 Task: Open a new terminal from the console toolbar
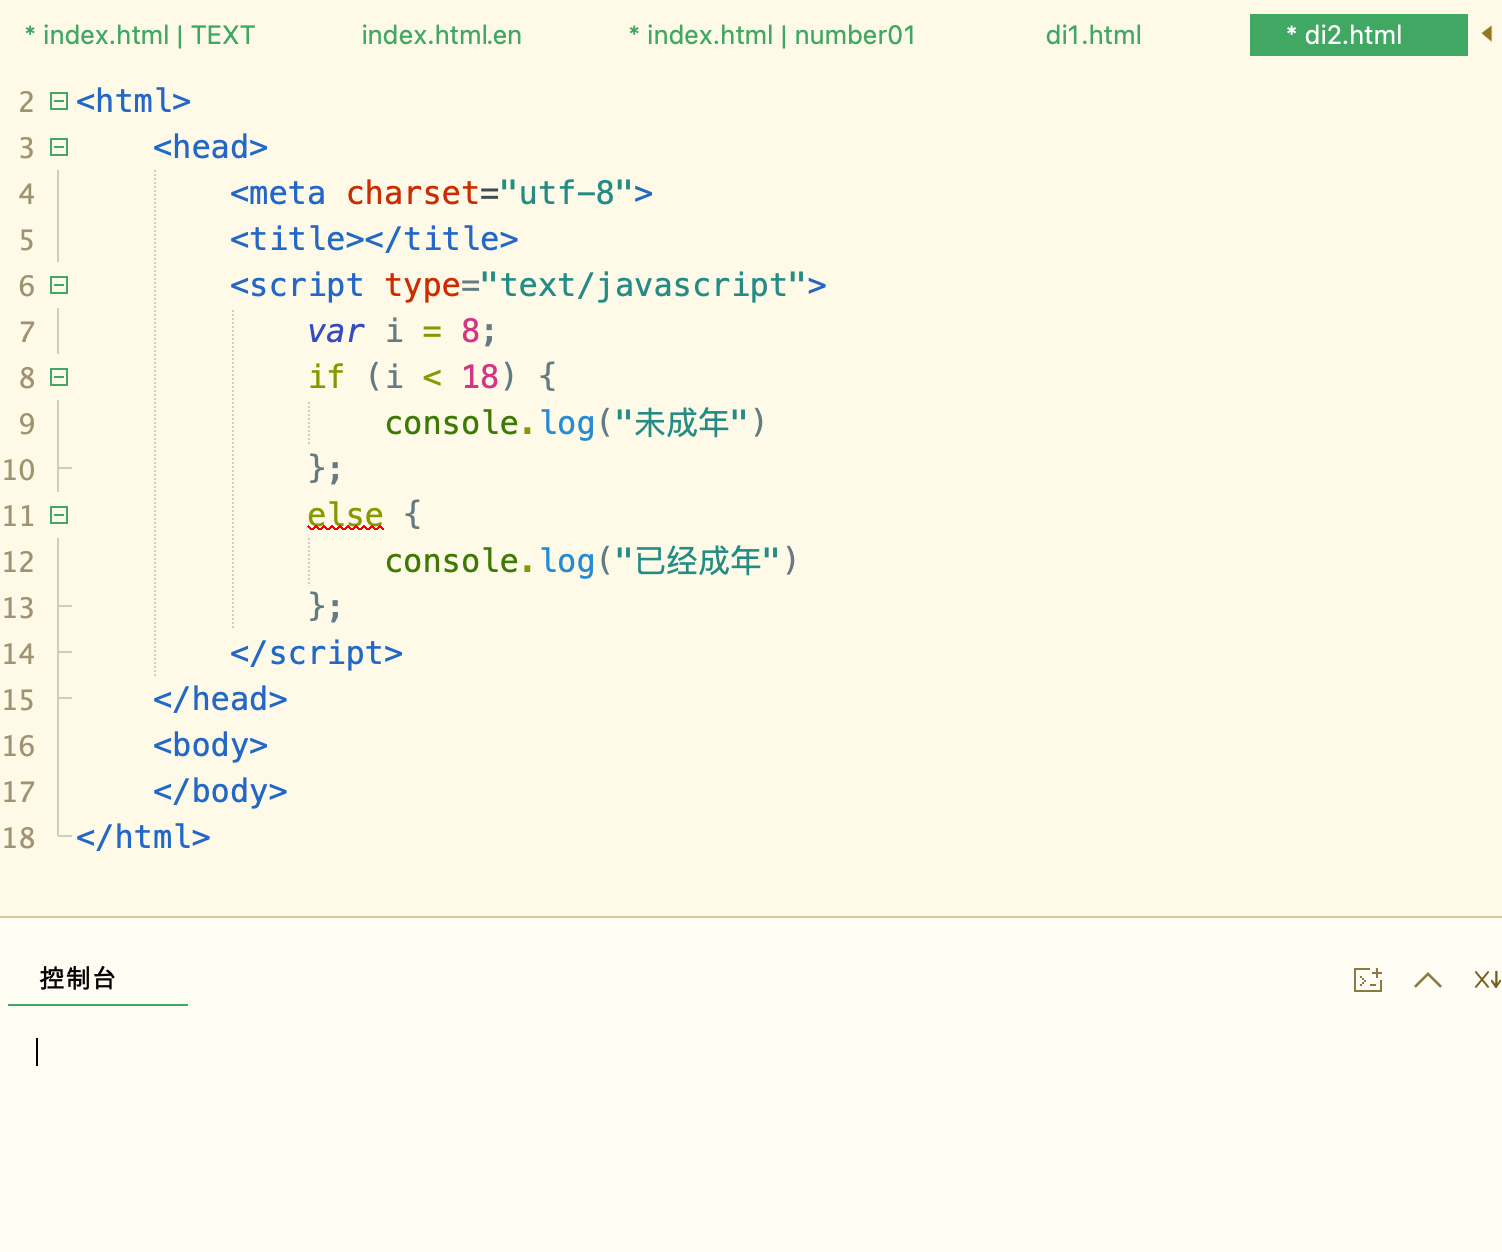pos(1367,980)
